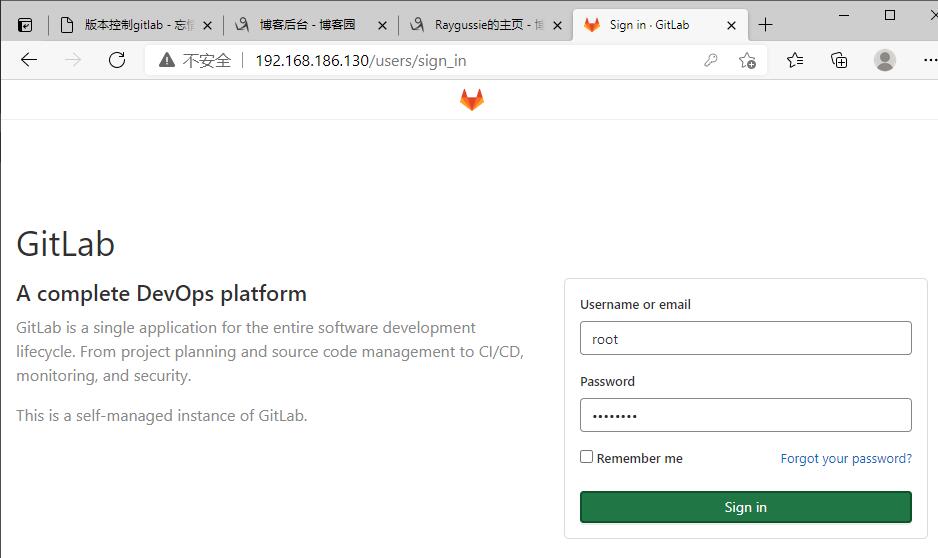938x558 pixels.
Task: Close the Raygussie的主页 tab
Action: [x=557, y=25]
